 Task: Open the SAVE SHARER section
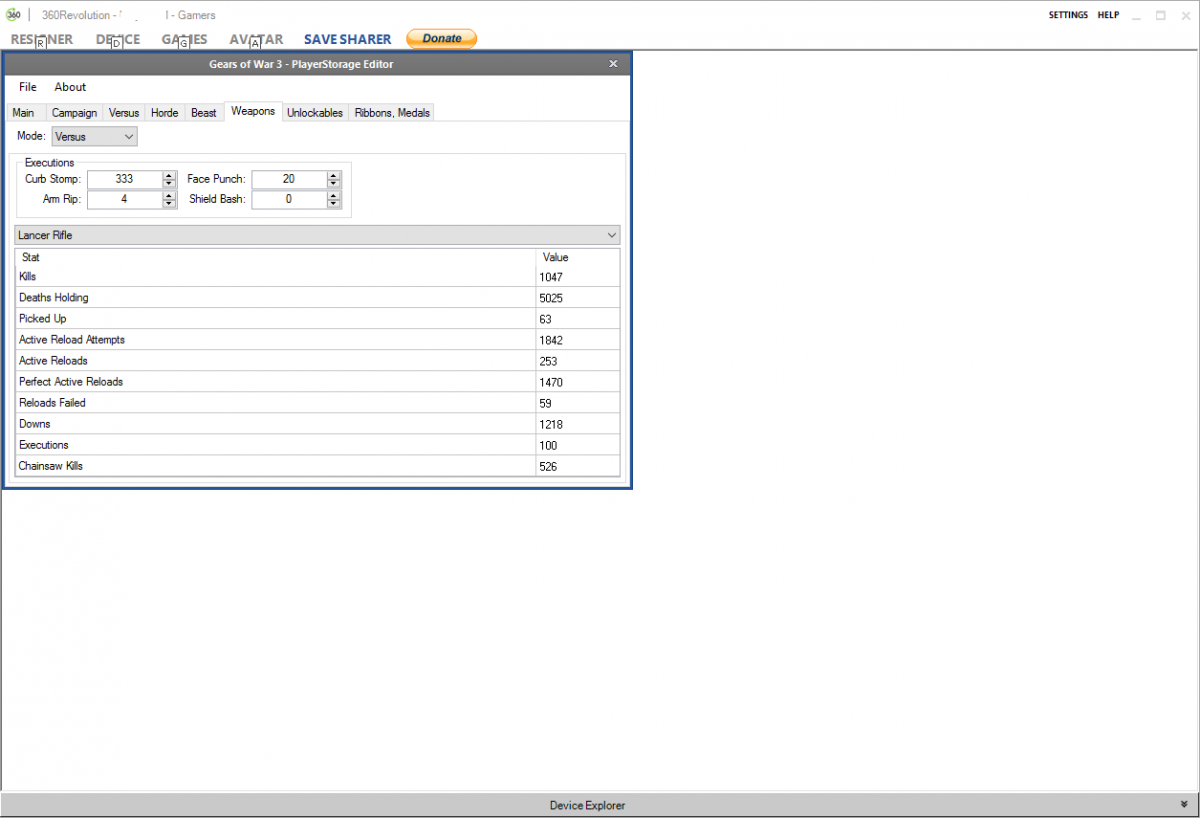point(348,40)
